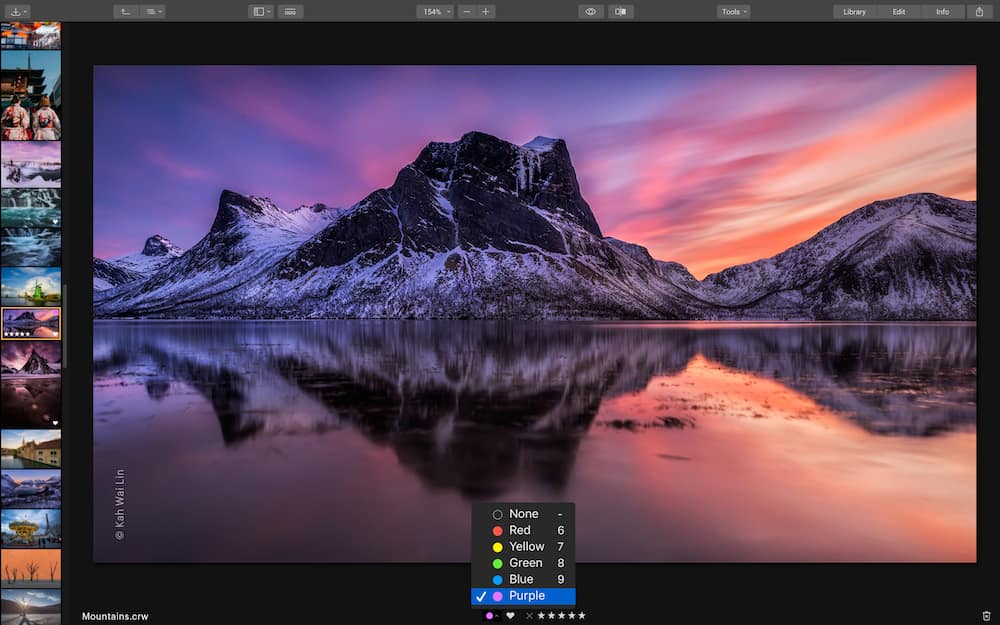Screen dimensions: 1000x625
Task: Click the X reject flag icon
Action: pos(529,616)
